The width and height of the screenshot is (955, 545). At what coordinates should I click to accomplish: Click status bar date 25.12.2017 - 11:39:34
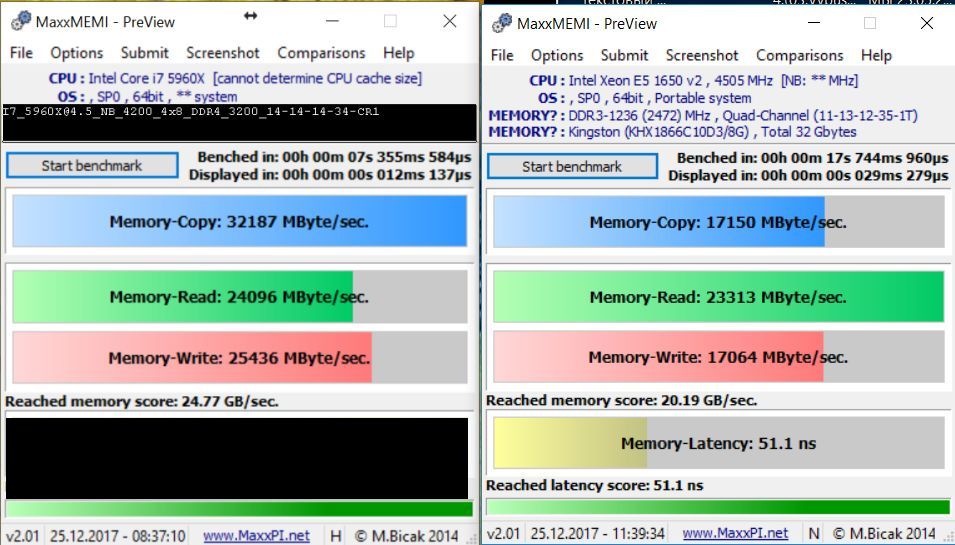point(597,533)
